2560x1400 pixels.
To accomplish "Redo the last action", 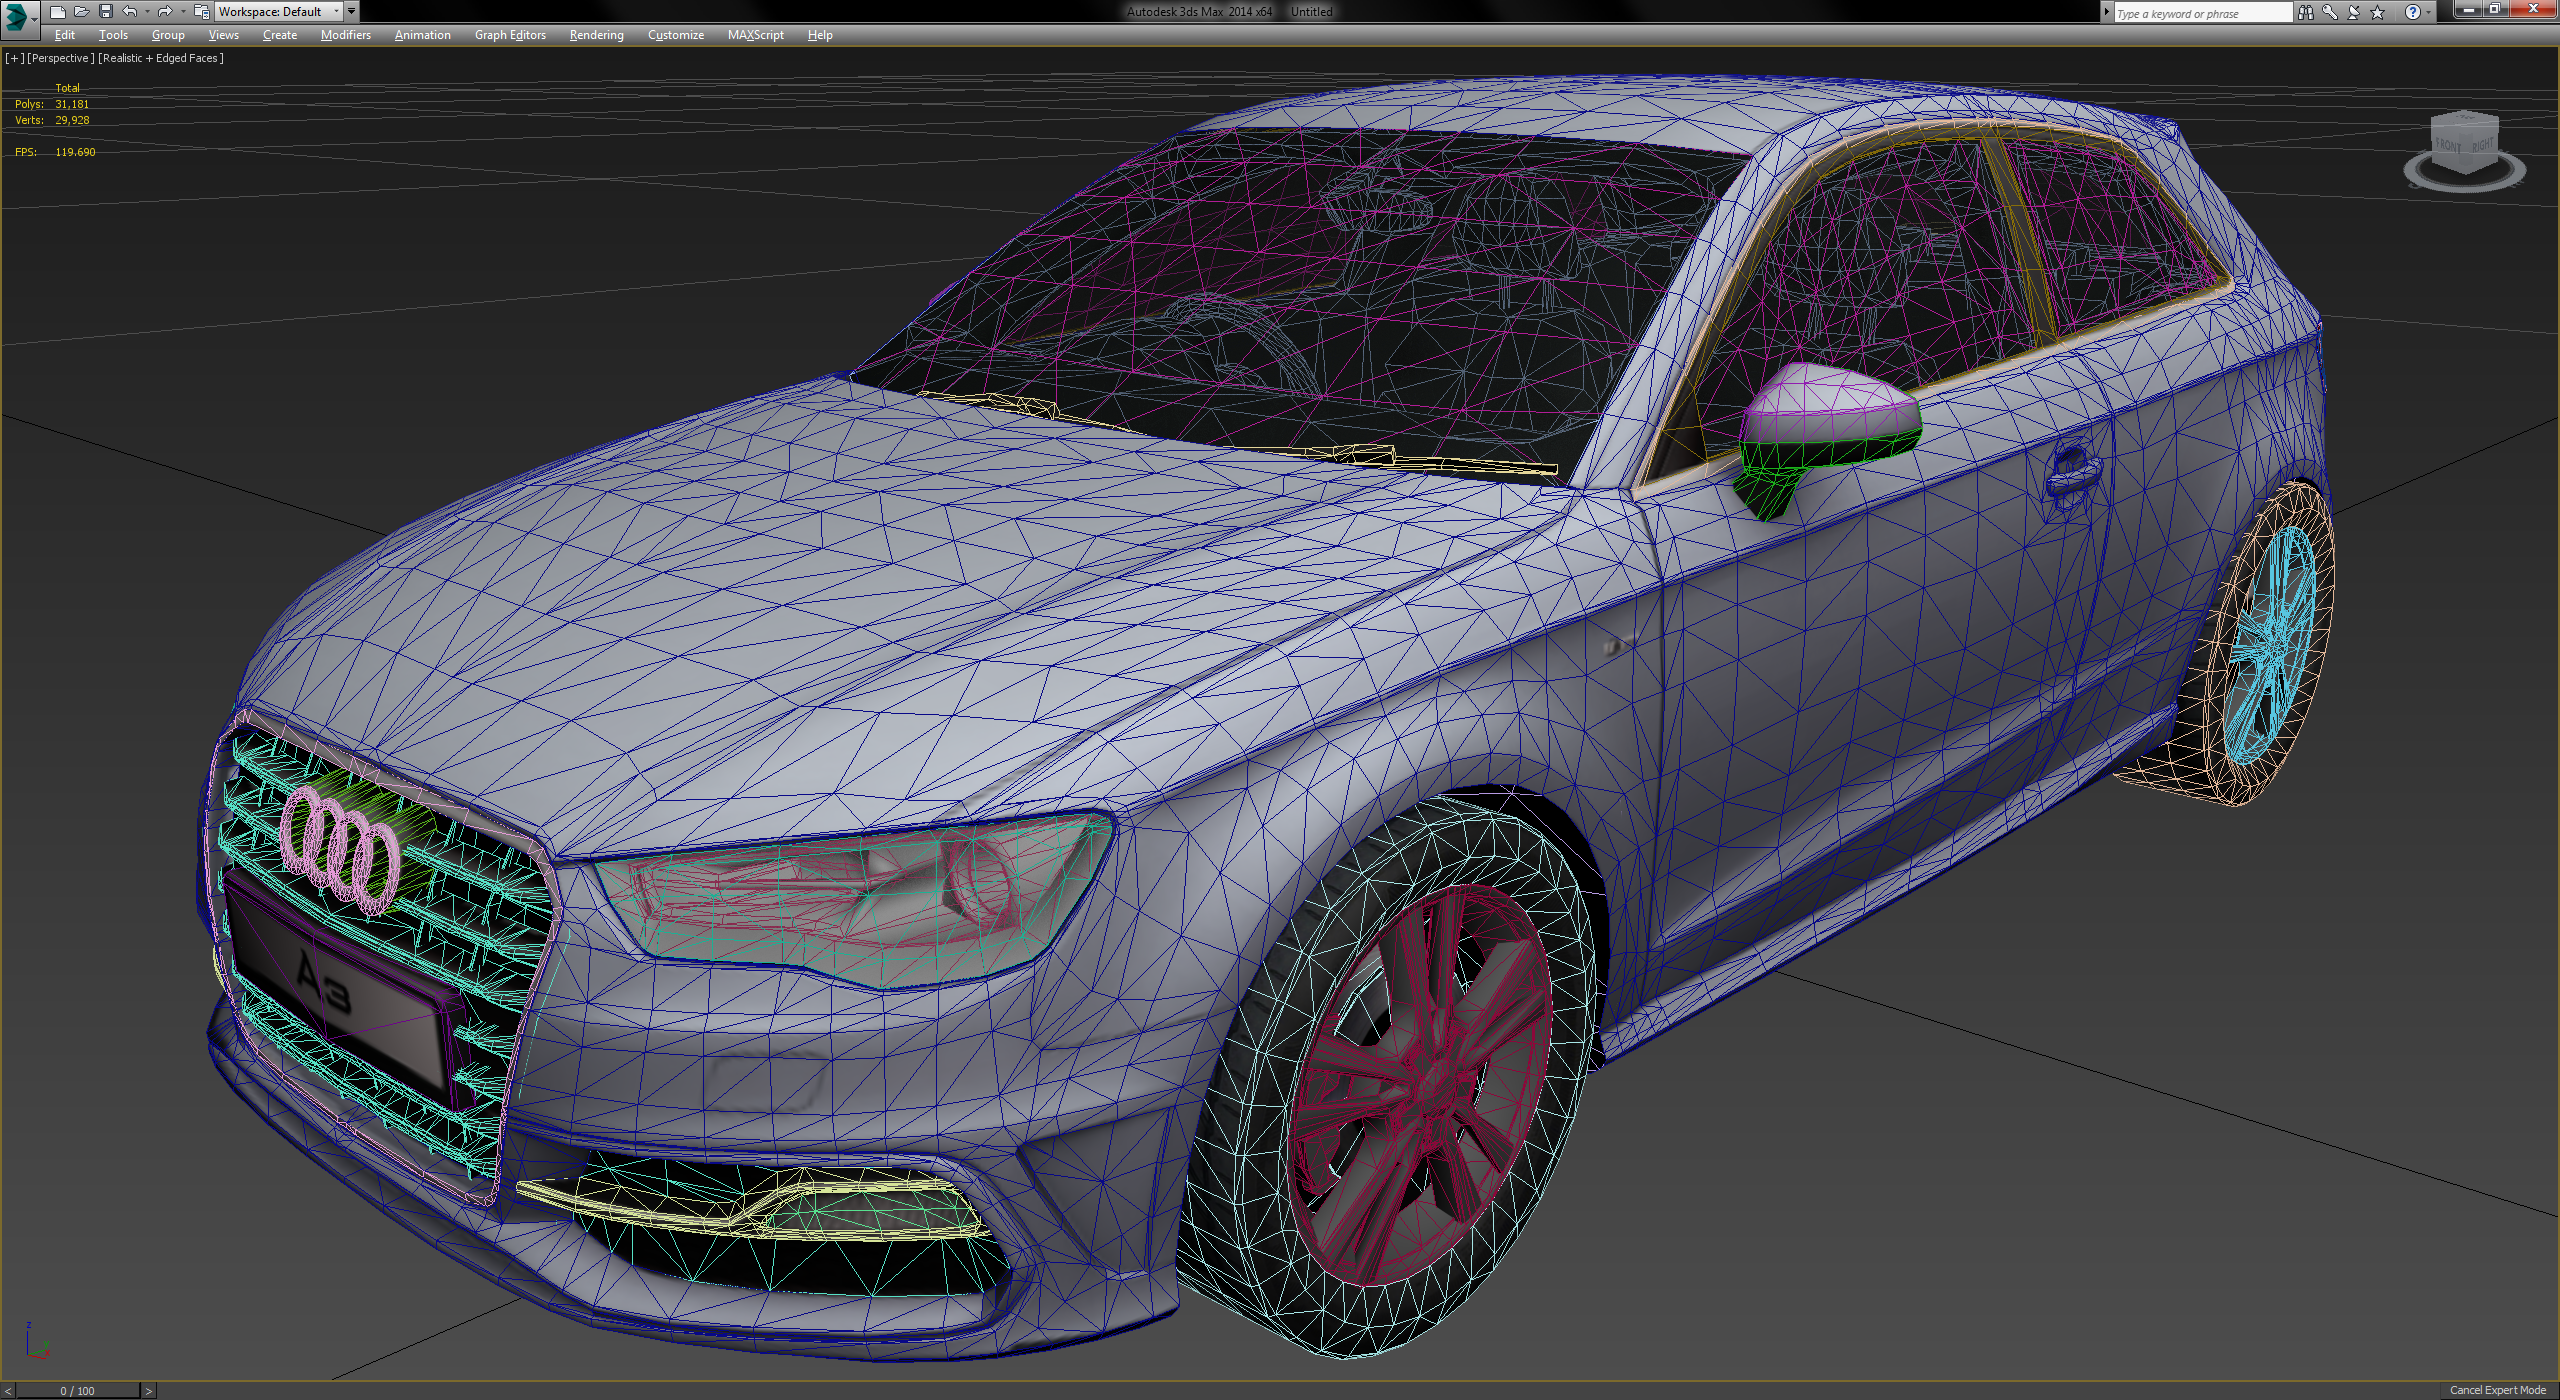I will [166, 12].
